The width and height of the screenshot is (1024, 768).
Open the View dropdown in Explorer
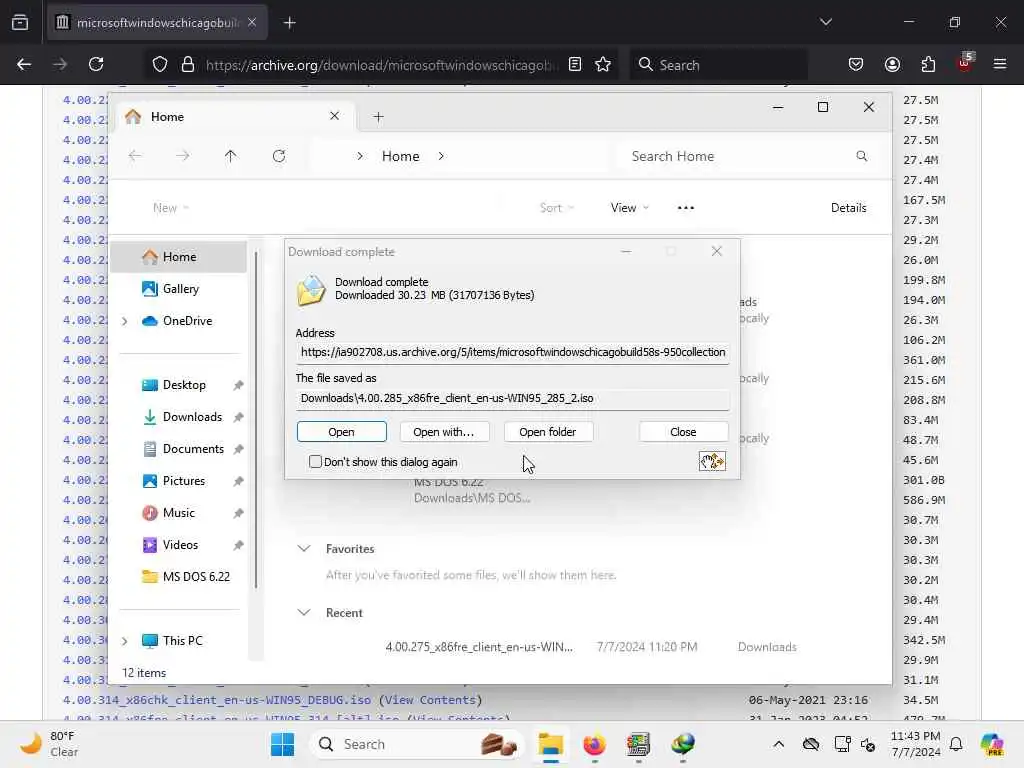(630, 208)
